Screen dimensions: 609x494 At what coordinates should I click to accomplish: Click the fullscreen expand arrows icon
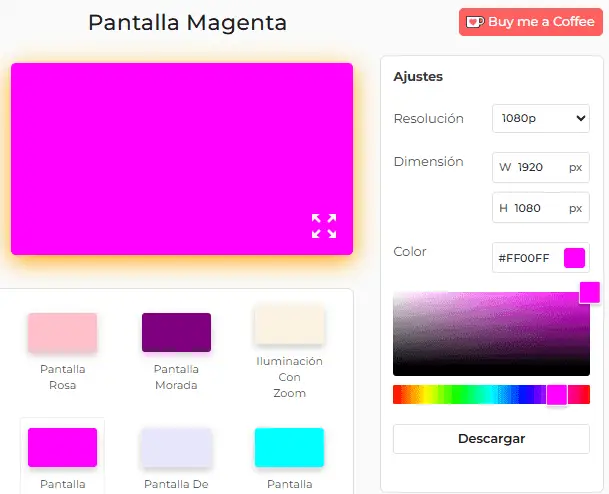click(324, 226)
